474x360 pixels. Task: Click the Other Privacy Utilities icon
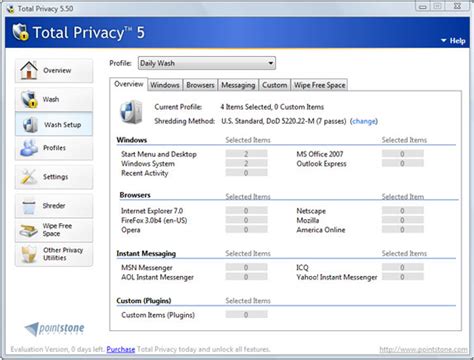click(x=29, y=254)
